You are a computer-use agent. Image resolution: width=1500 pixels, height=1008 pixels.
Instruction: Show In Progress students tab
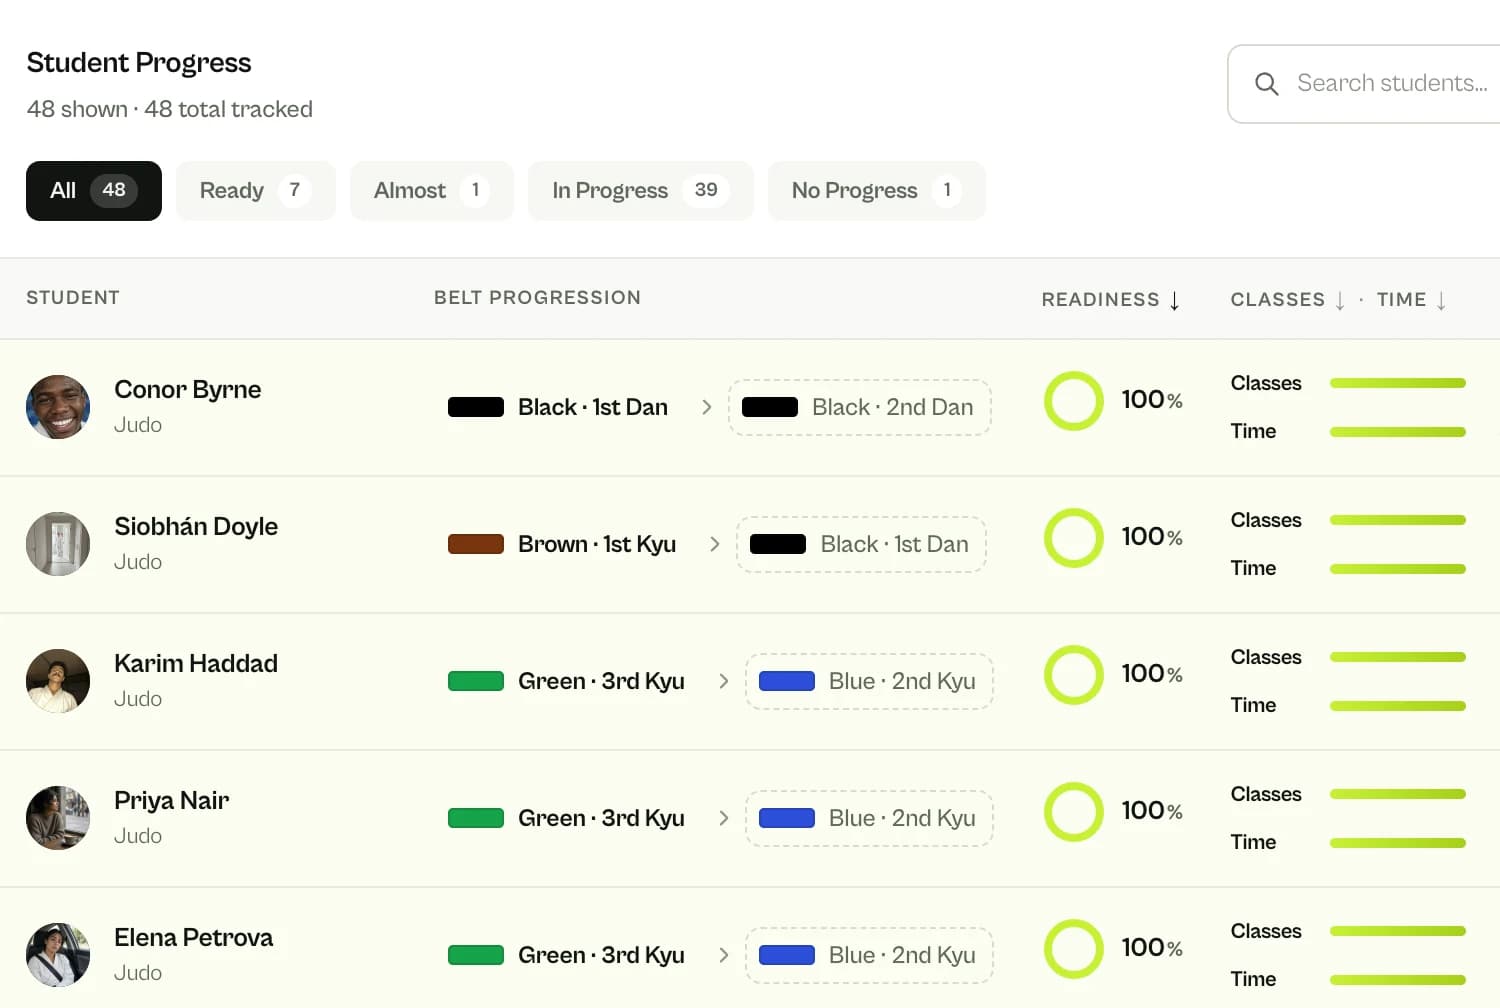(x=641, y=191)
